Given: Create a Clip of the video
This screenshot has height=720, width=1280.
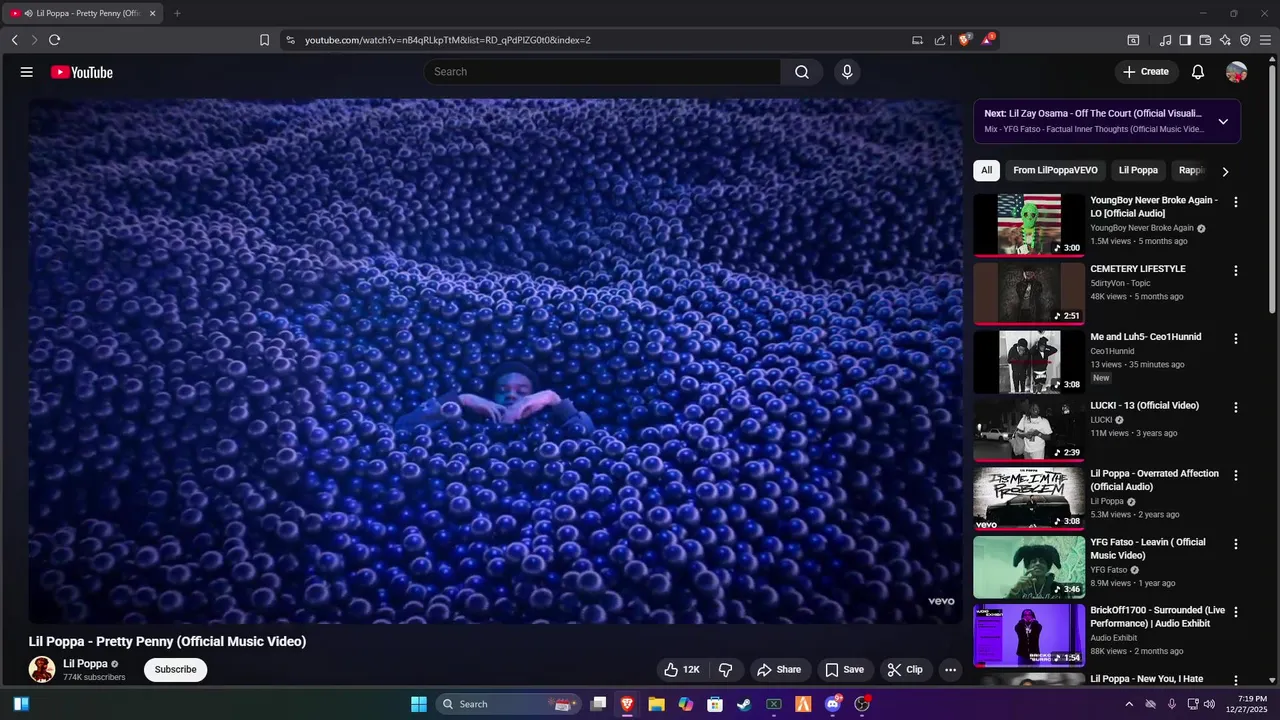Looking at the screenshot, I should 905,670.
